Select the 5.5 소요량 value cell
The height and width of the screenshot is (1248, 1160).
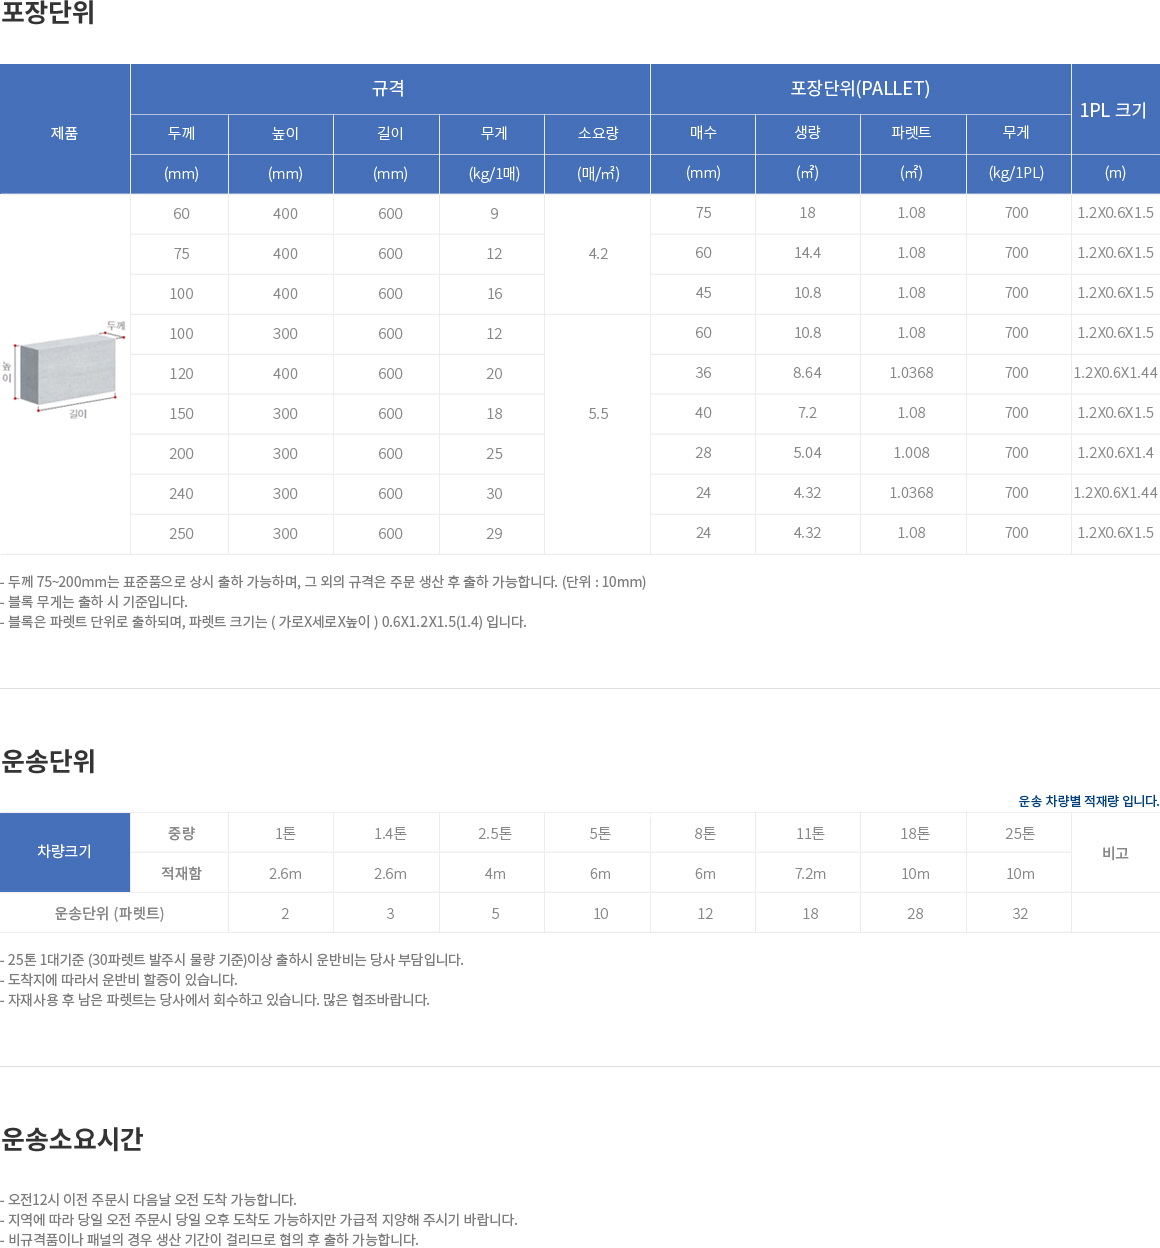(598, 414)
